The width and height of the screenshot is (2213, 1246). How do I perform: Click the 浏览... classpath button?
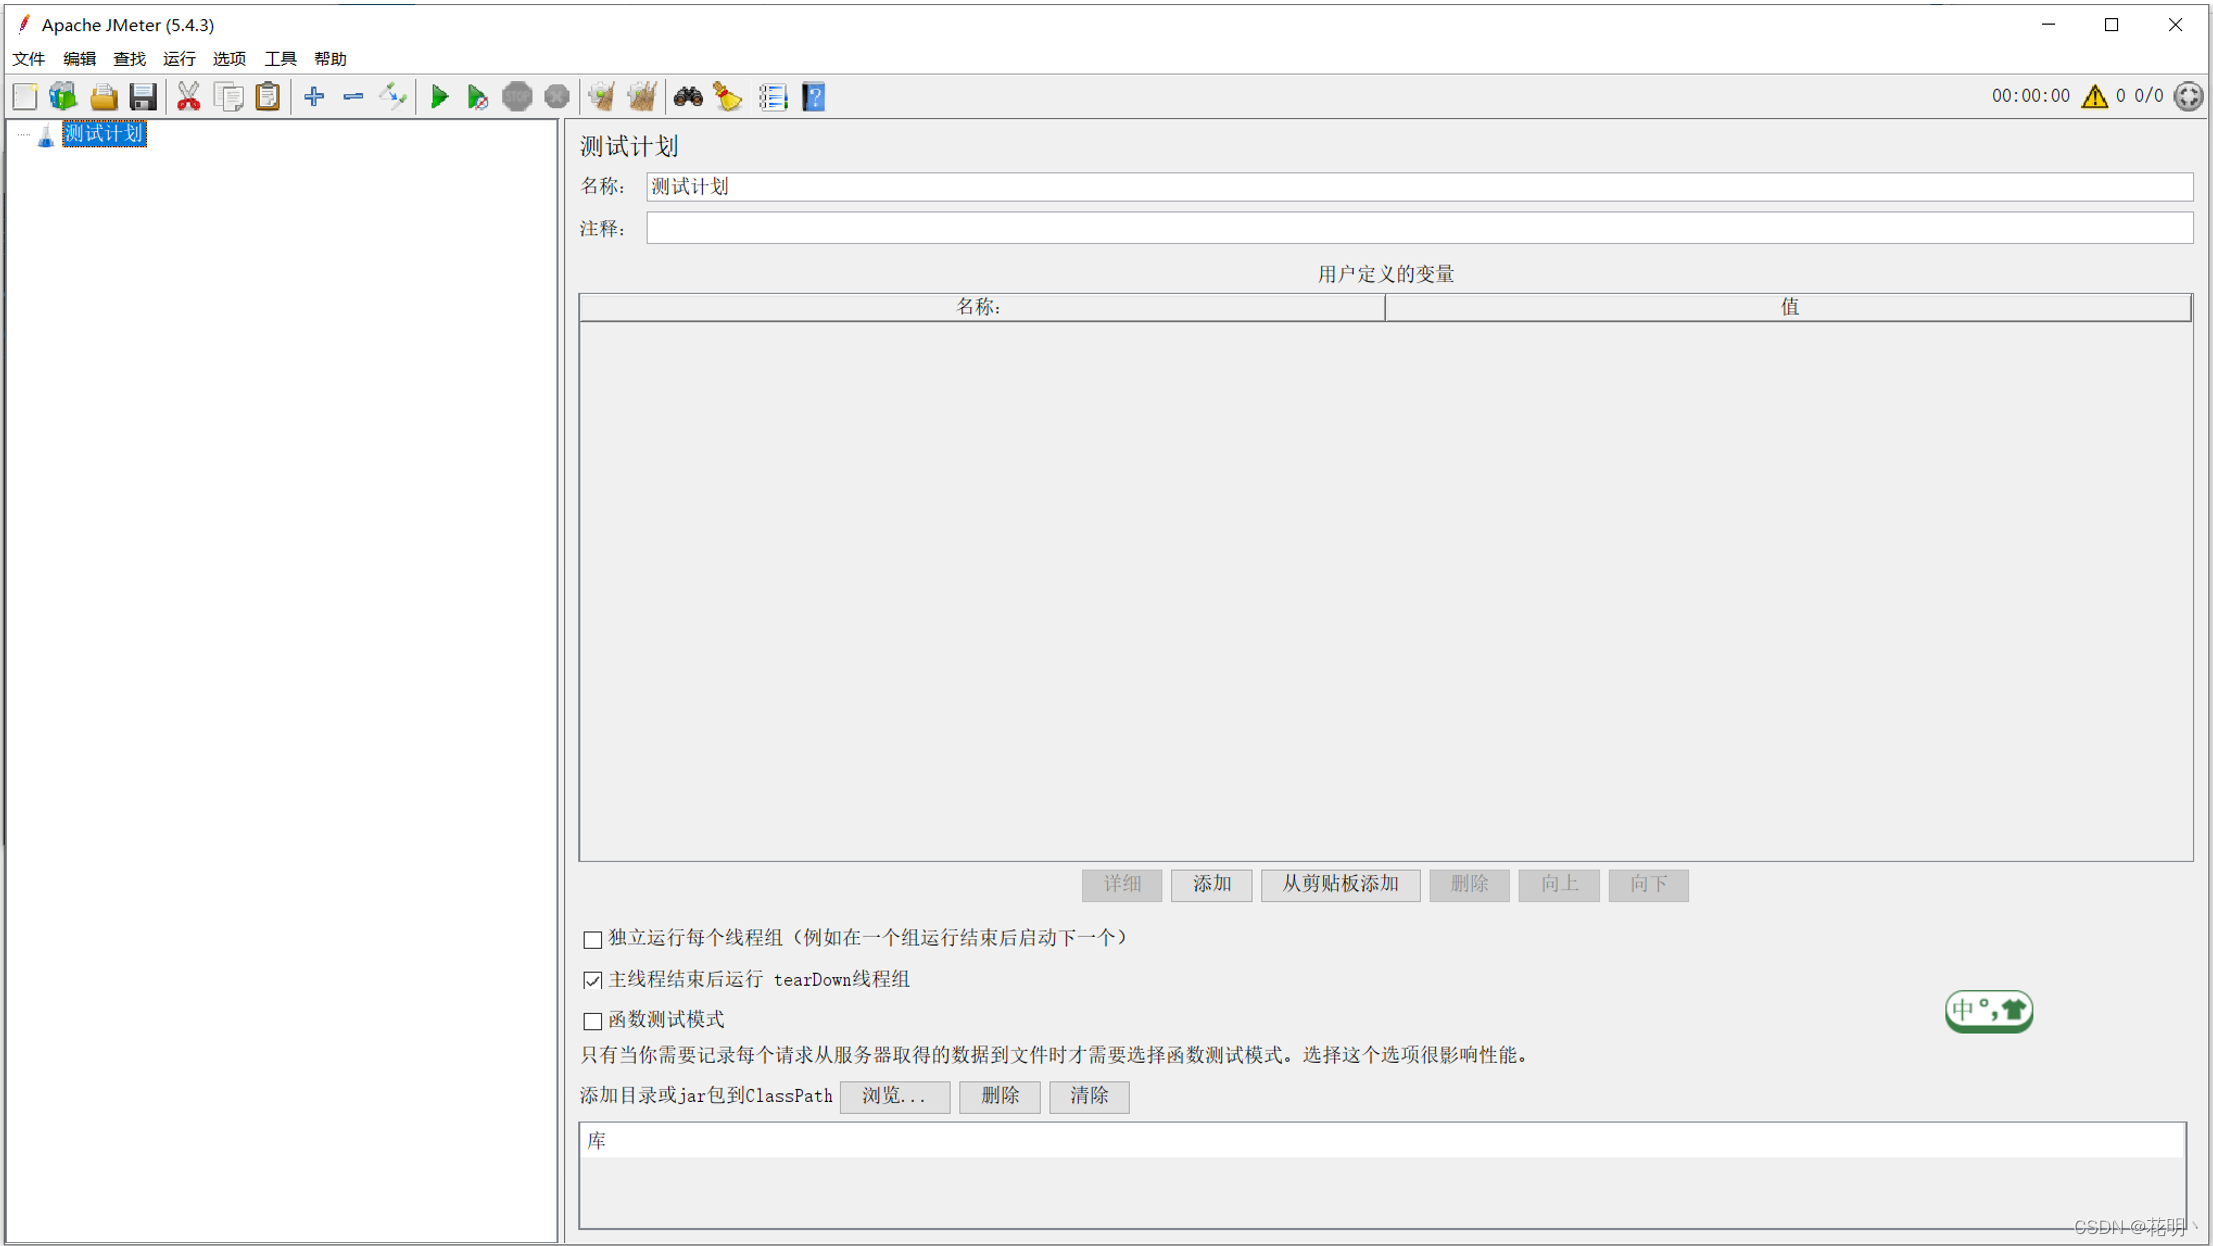(894, 1096)
